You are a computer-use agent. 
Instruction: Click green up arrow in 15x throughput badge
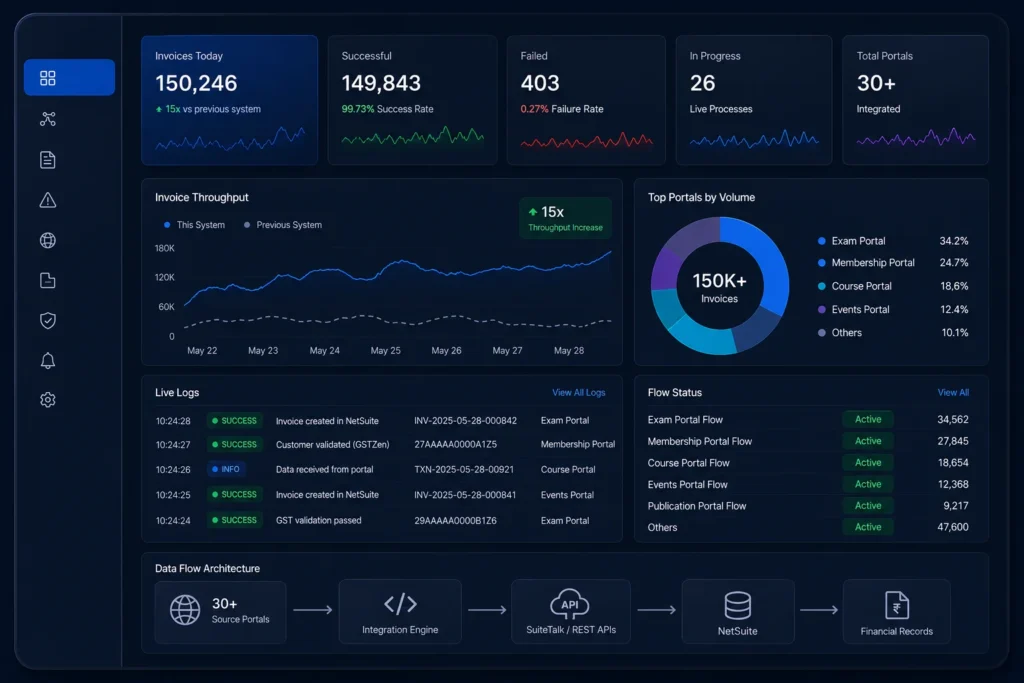tap(533, 212)
